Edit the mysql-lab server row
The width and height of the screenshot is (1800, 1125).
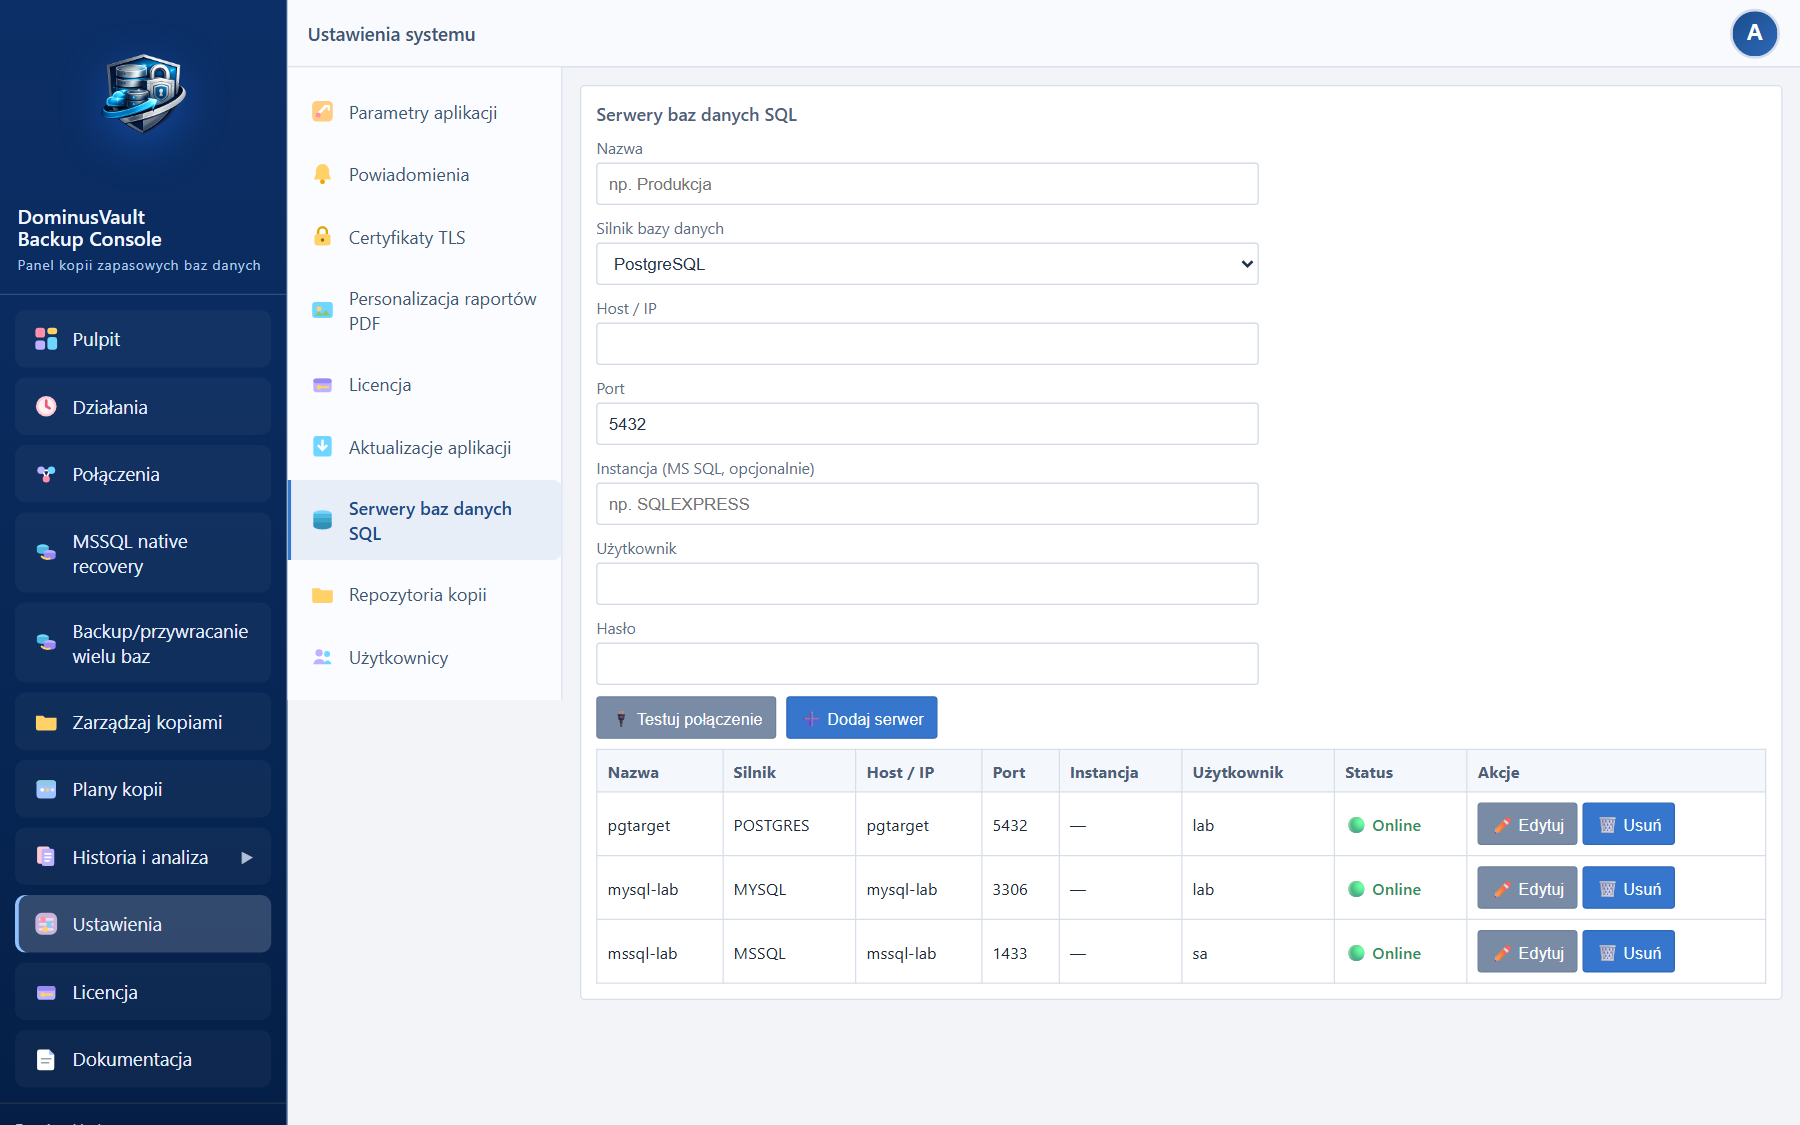click(1527, 889)
